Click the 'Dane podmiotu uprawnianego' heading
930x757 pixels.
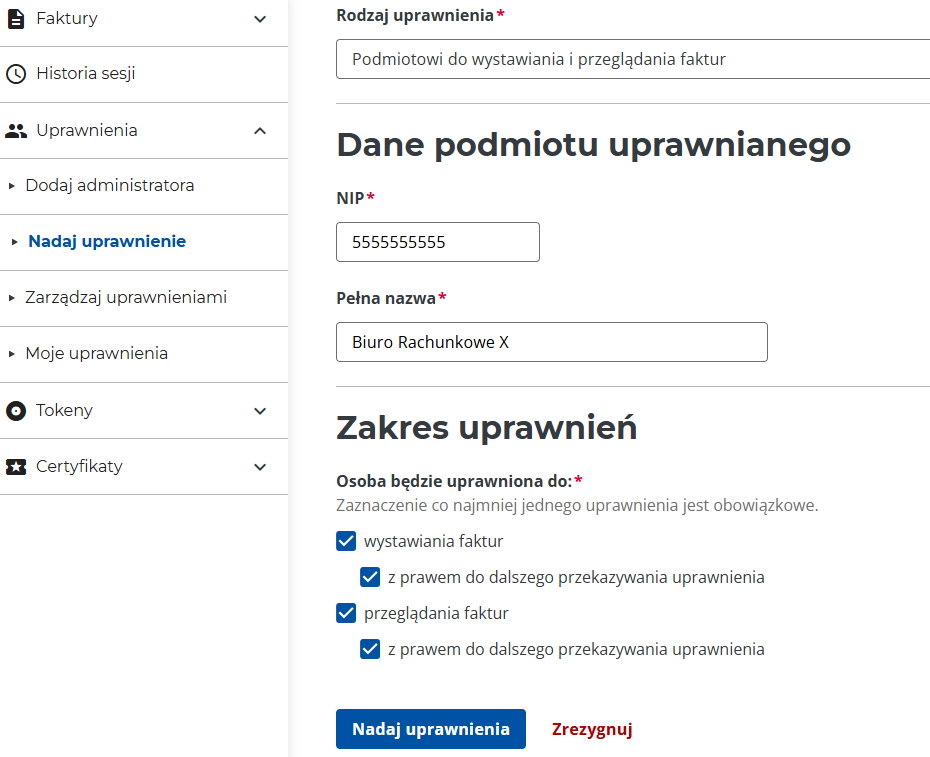pyautogui.click(x=594, y=145)
